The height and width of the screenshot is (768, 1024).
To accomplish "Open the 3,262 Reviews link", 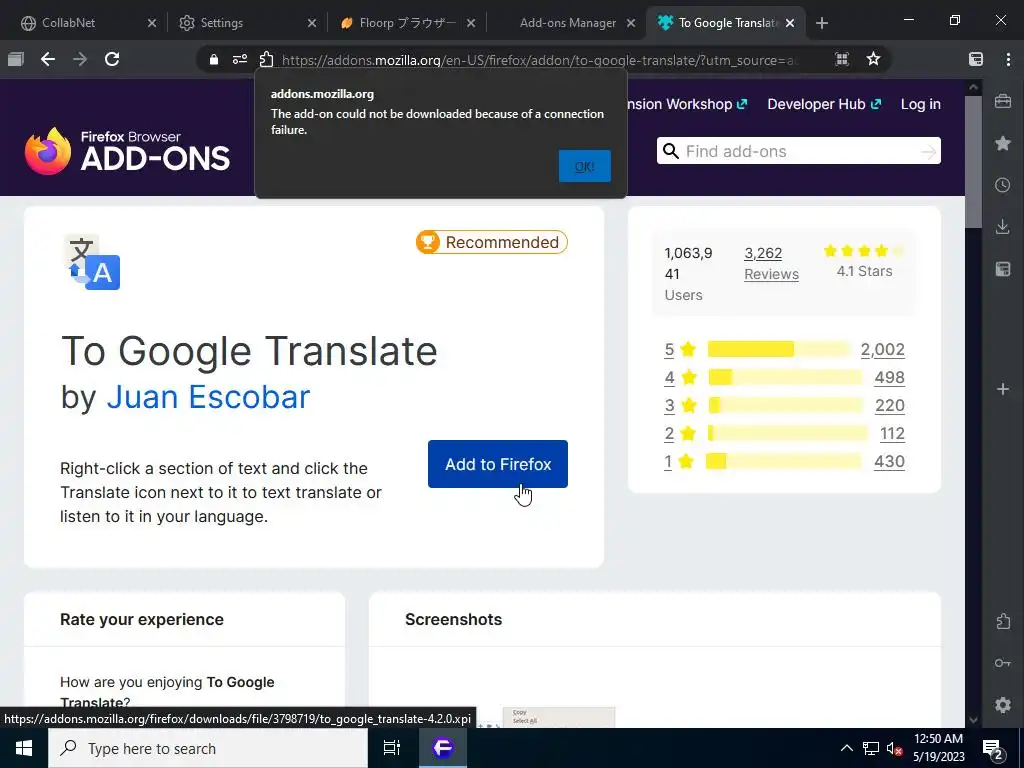I will click(771, 263).
